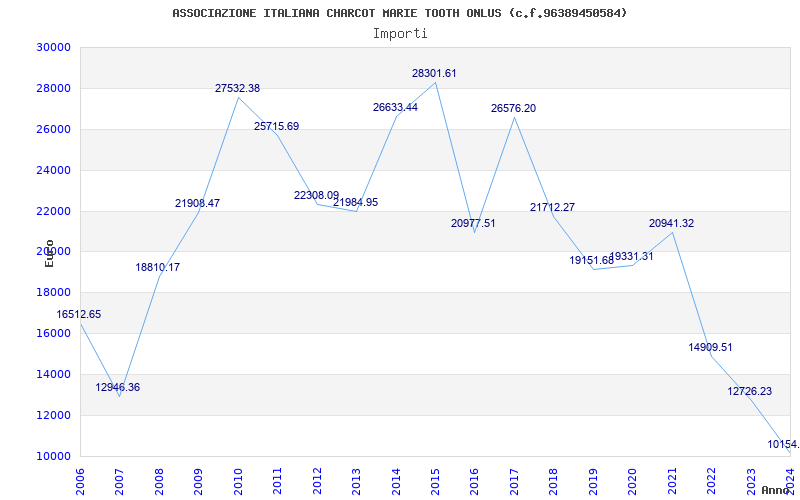The width and height of the screenshot is (800, 500).
Task: Click x-axis year 2015
Action: pos(435,482)
